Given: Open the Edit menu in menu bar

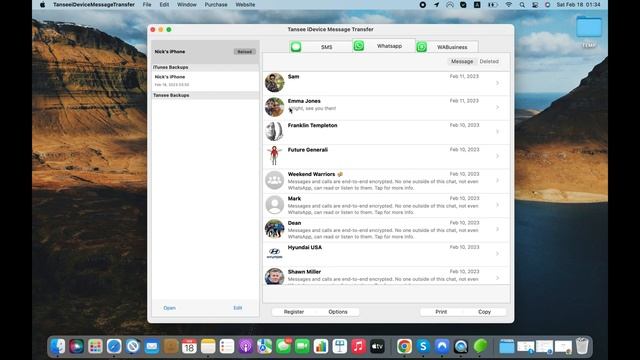Looking at the screenshot, I should pos(164,4).
